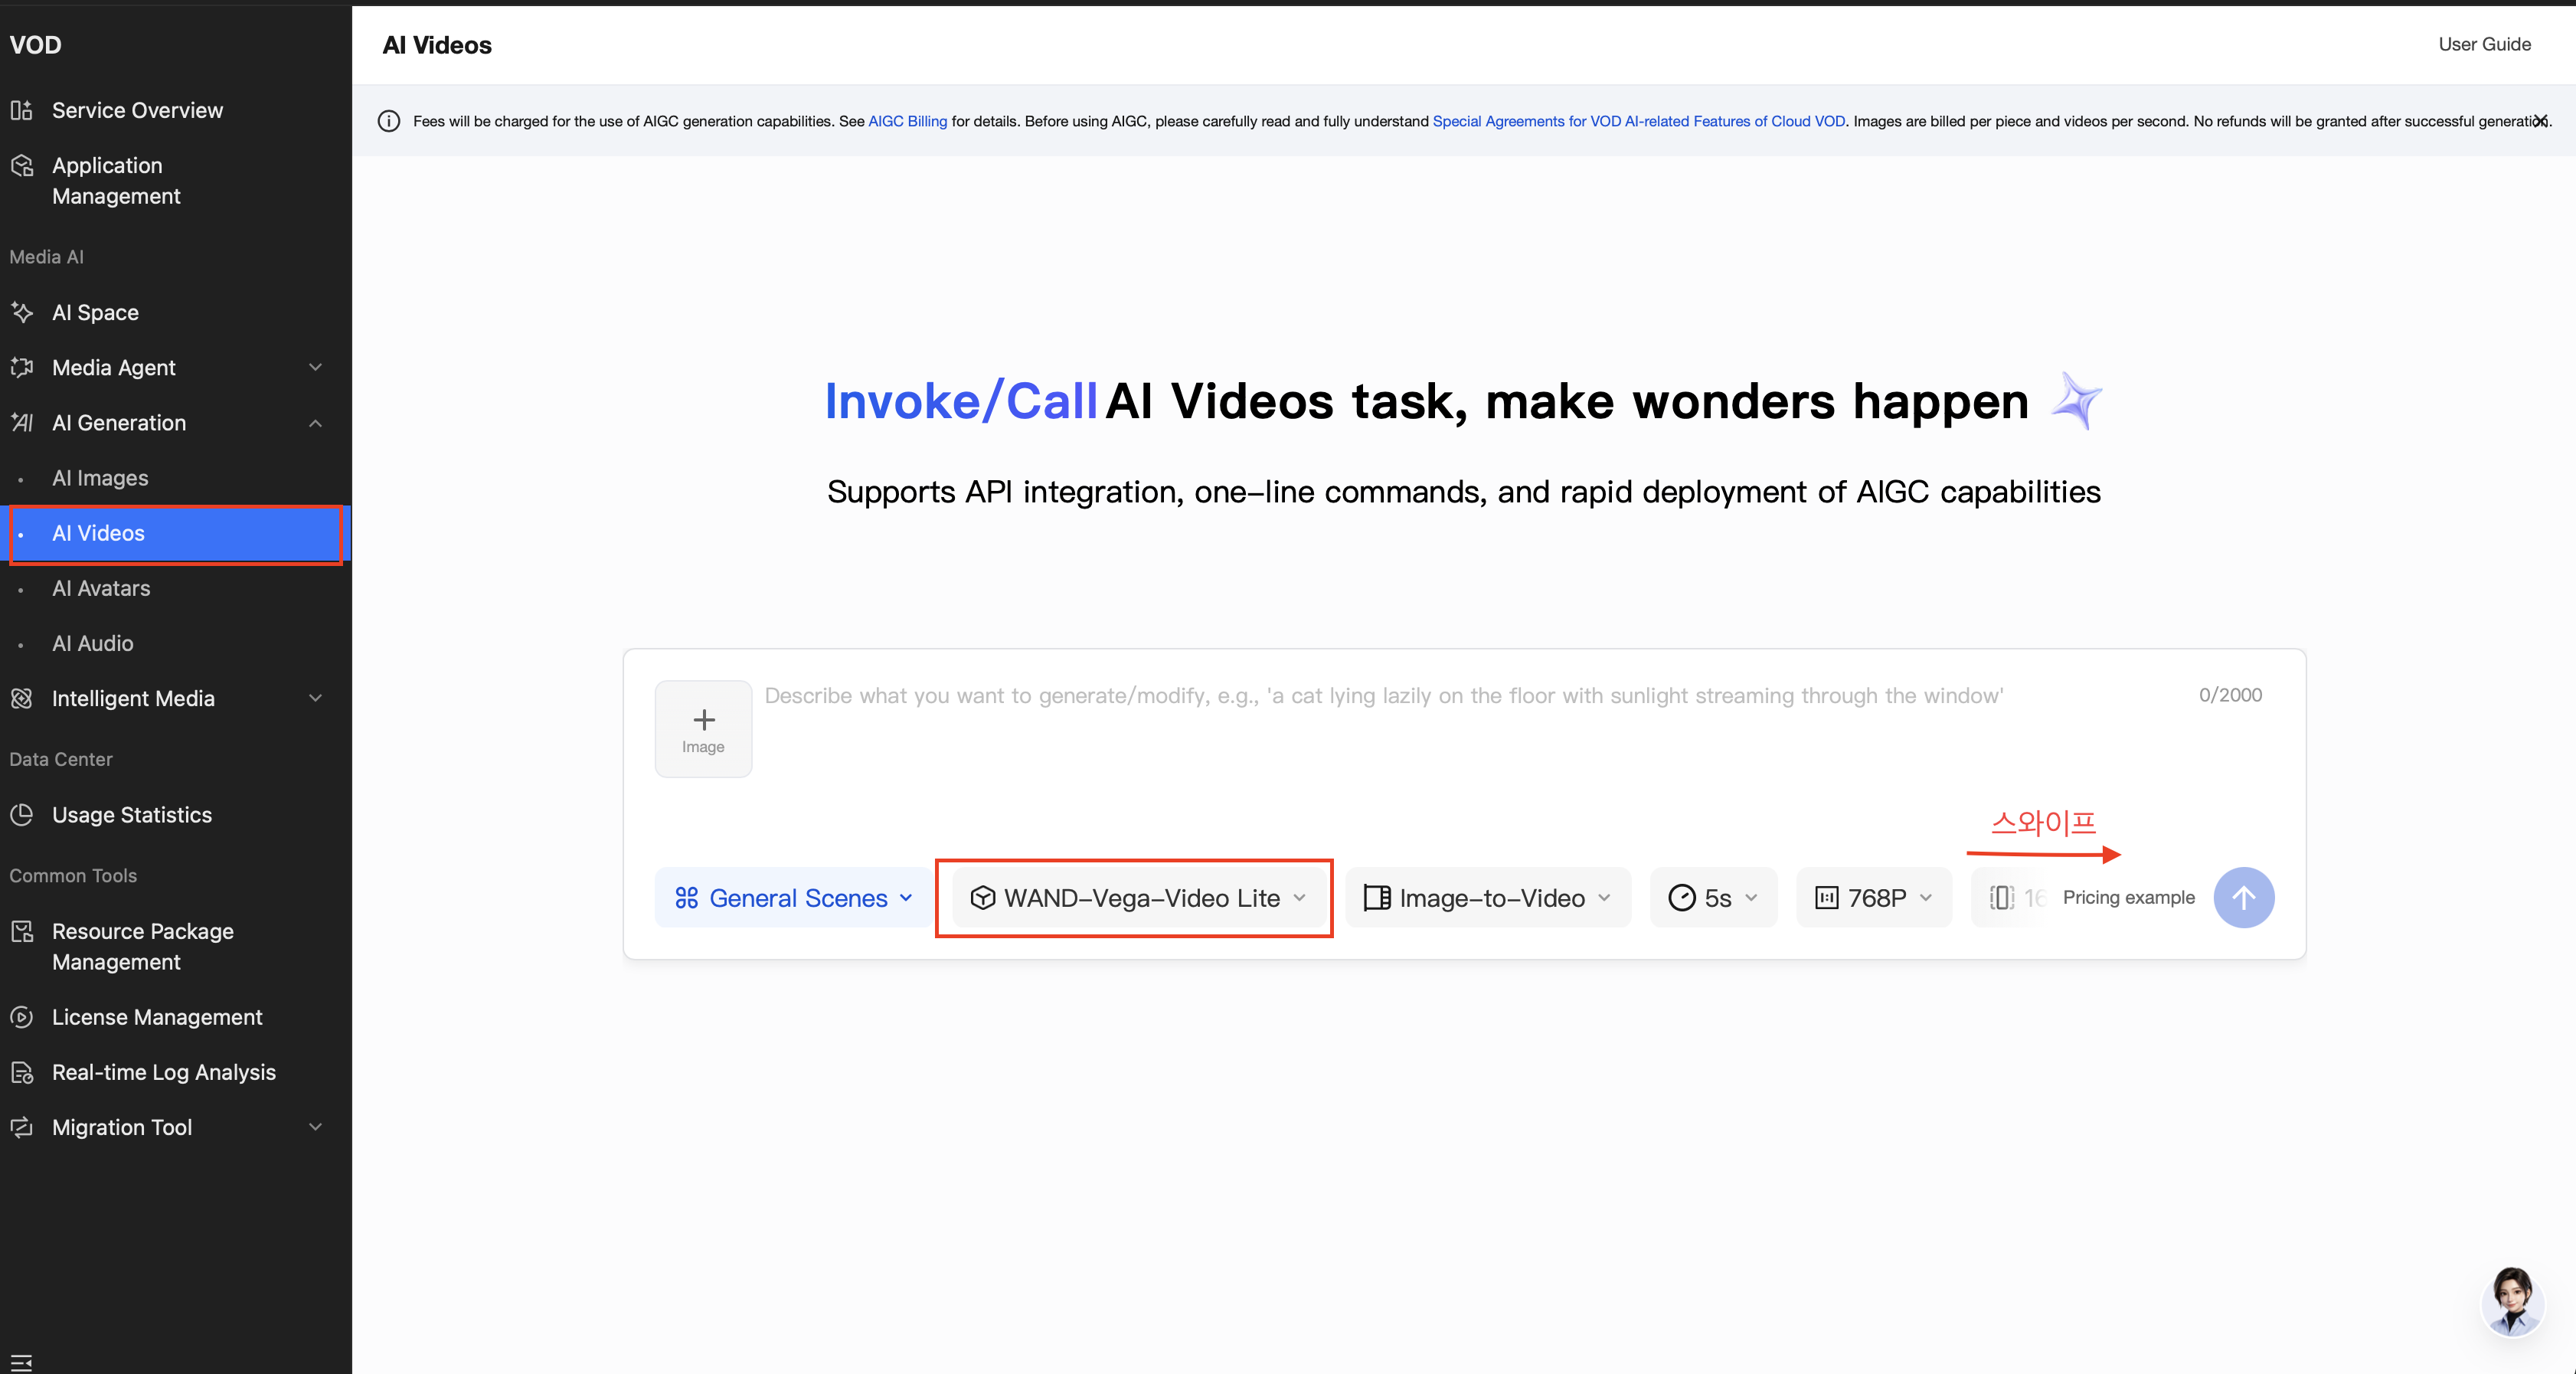This screenshot has width=2576, height=1374.
Task: Open Special Agreements for VOD AI-related Features link
Action: (x=1639, y=121)
